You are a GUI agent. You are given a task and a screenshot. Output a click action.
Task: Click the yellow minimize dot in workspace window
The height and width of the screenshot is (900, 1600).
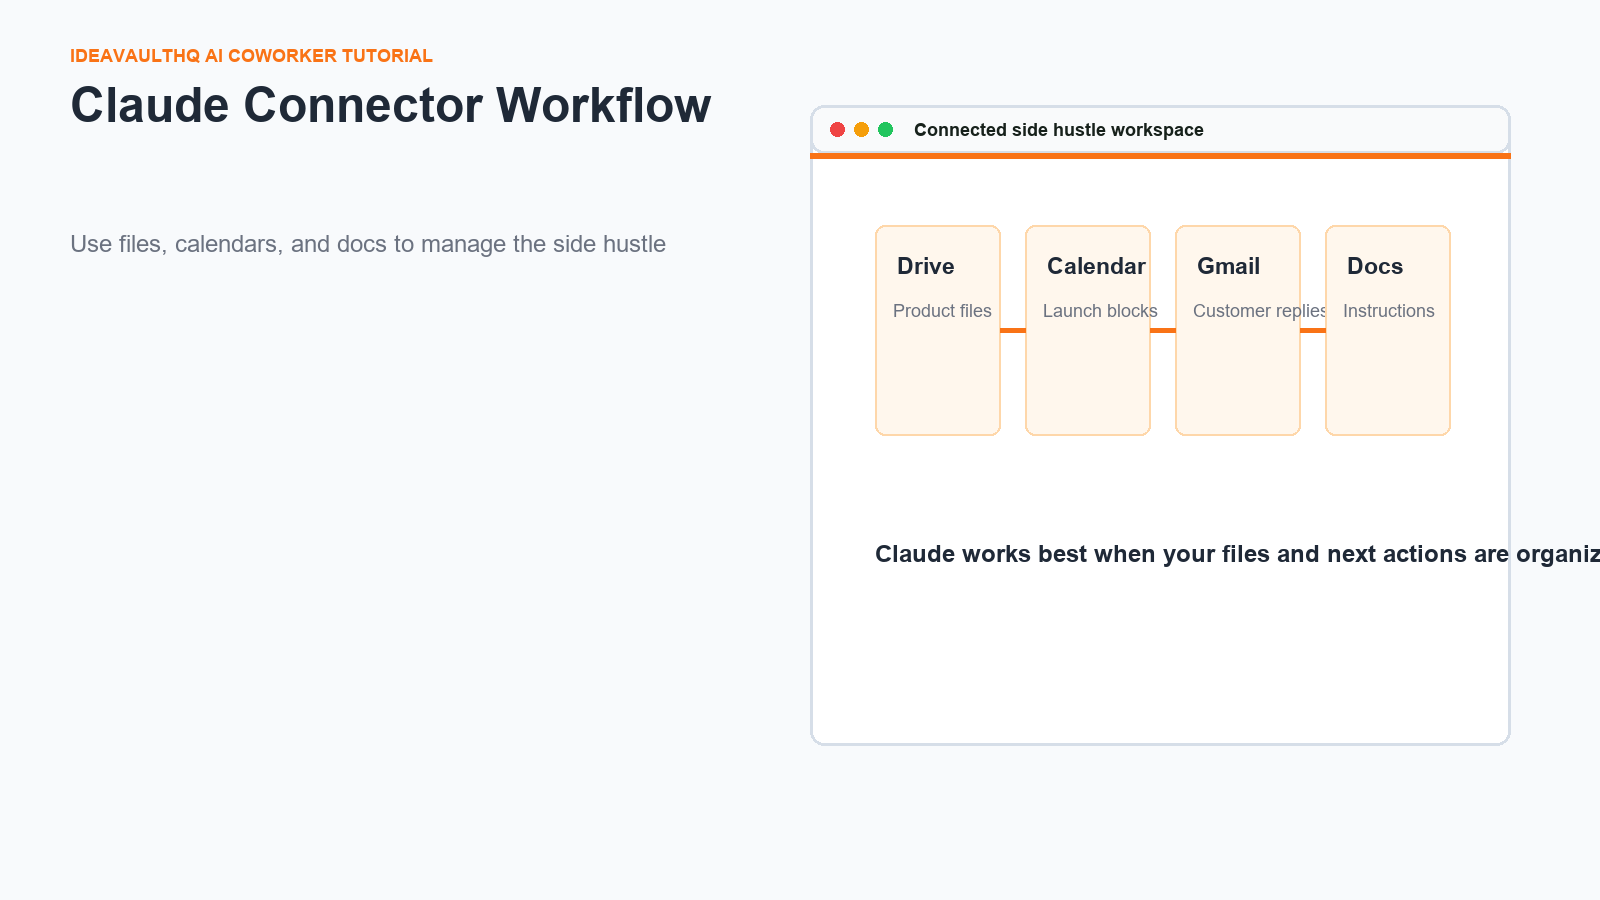pos(861,130)
